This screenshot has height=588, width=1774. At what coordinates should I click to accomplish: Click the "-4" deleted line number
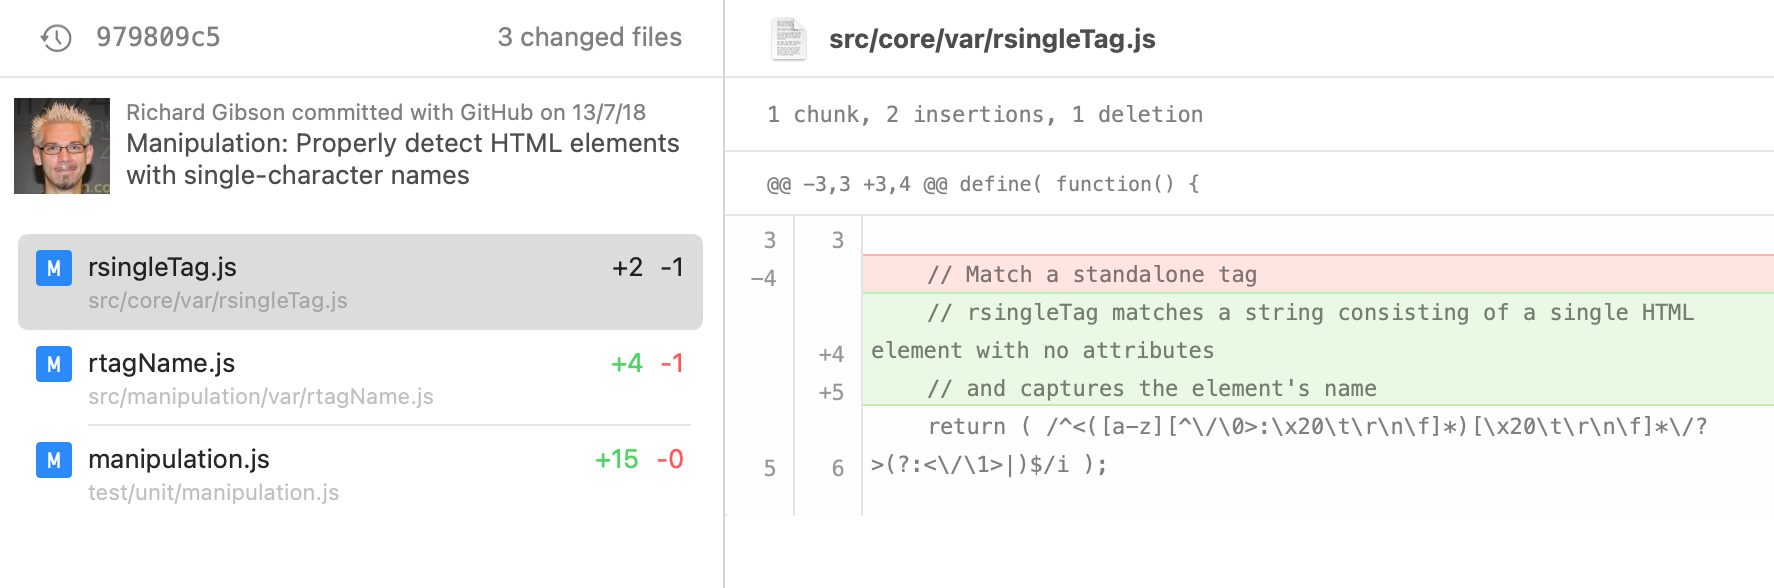[x=763, y=278]
